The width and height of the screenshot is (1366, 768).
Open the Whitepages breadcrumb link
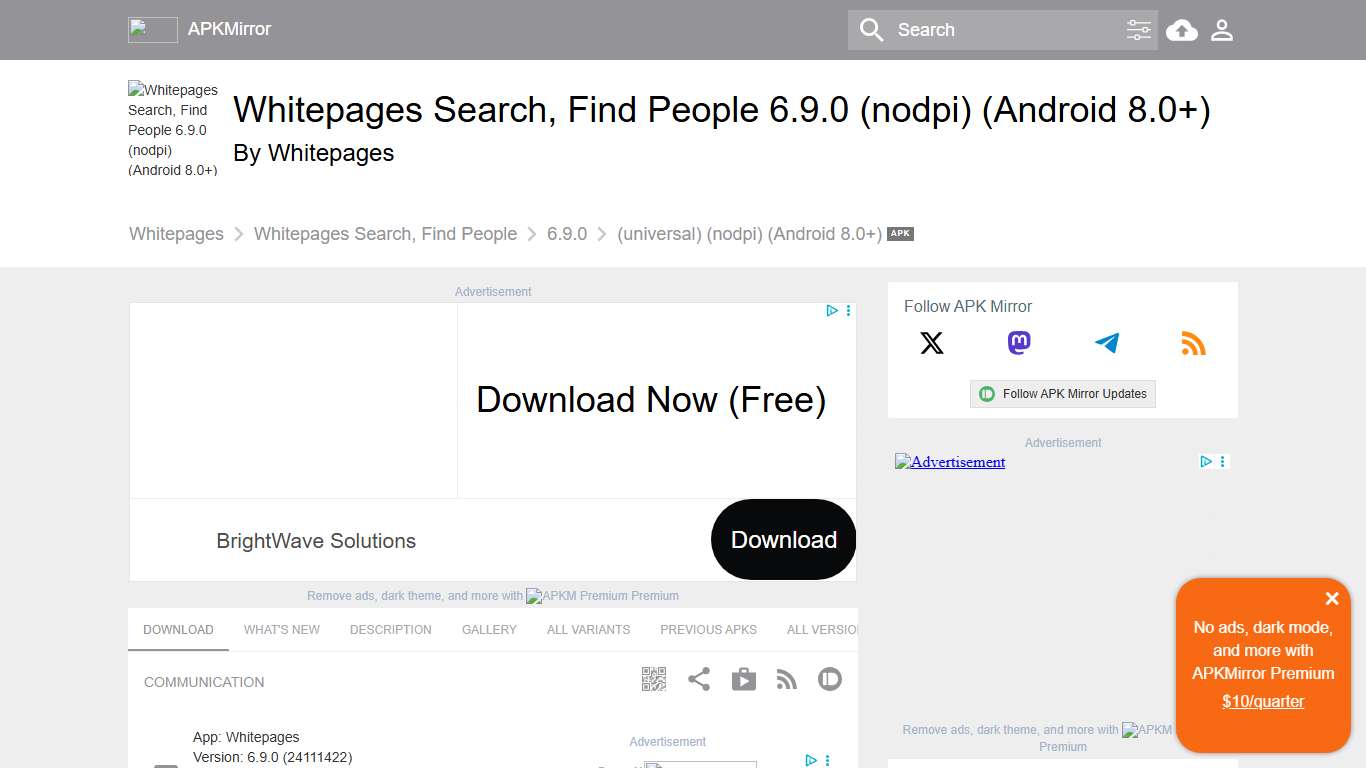point(176,233)
